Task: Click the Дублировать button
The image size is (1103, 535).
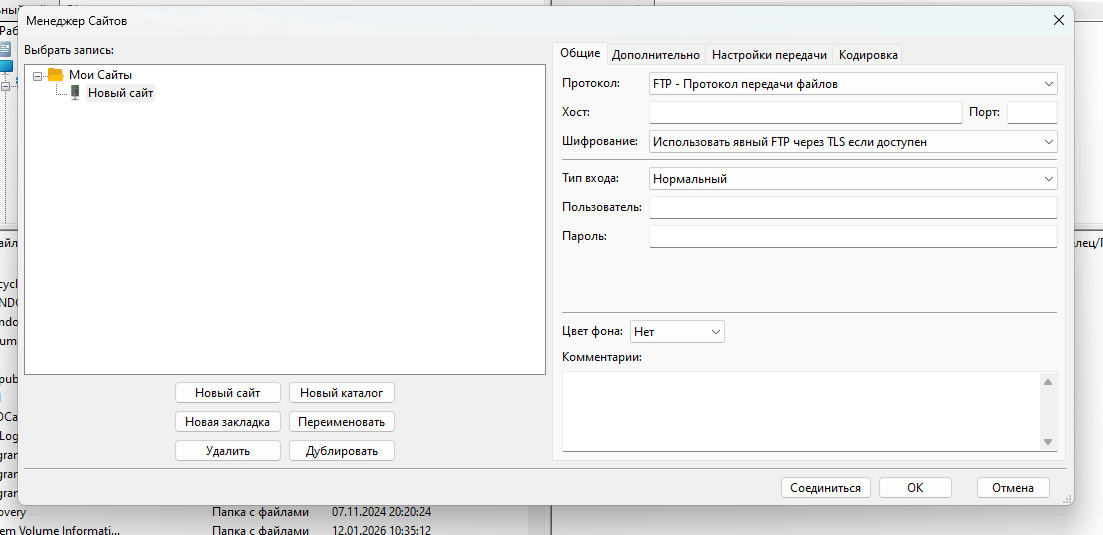Action: 341,451
